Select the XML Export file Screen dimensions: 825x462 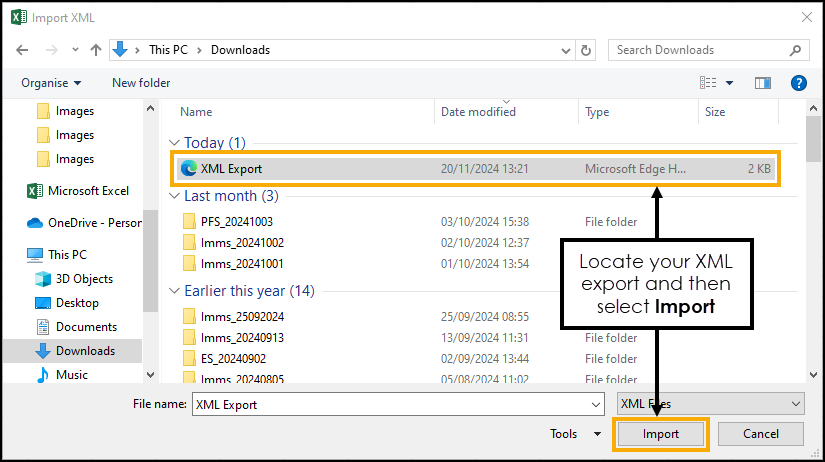(x=231, y=169)
